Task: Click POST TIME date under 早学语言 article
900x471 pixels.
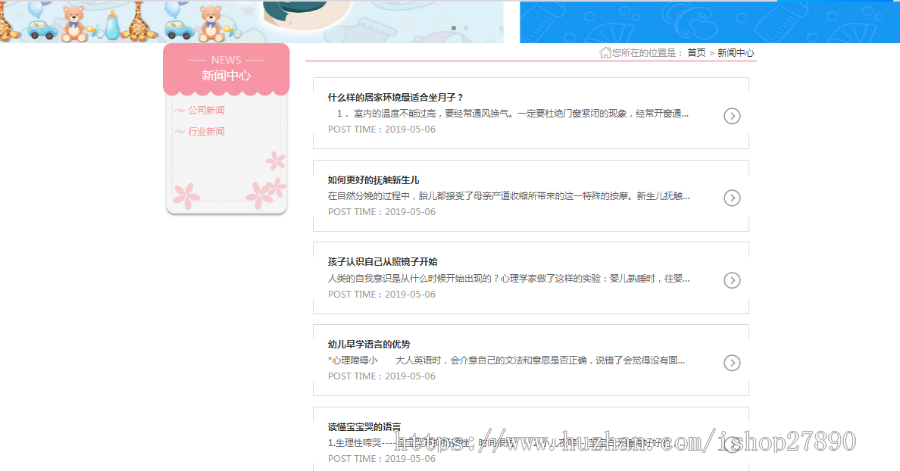Action: click(x=382, y=376)
